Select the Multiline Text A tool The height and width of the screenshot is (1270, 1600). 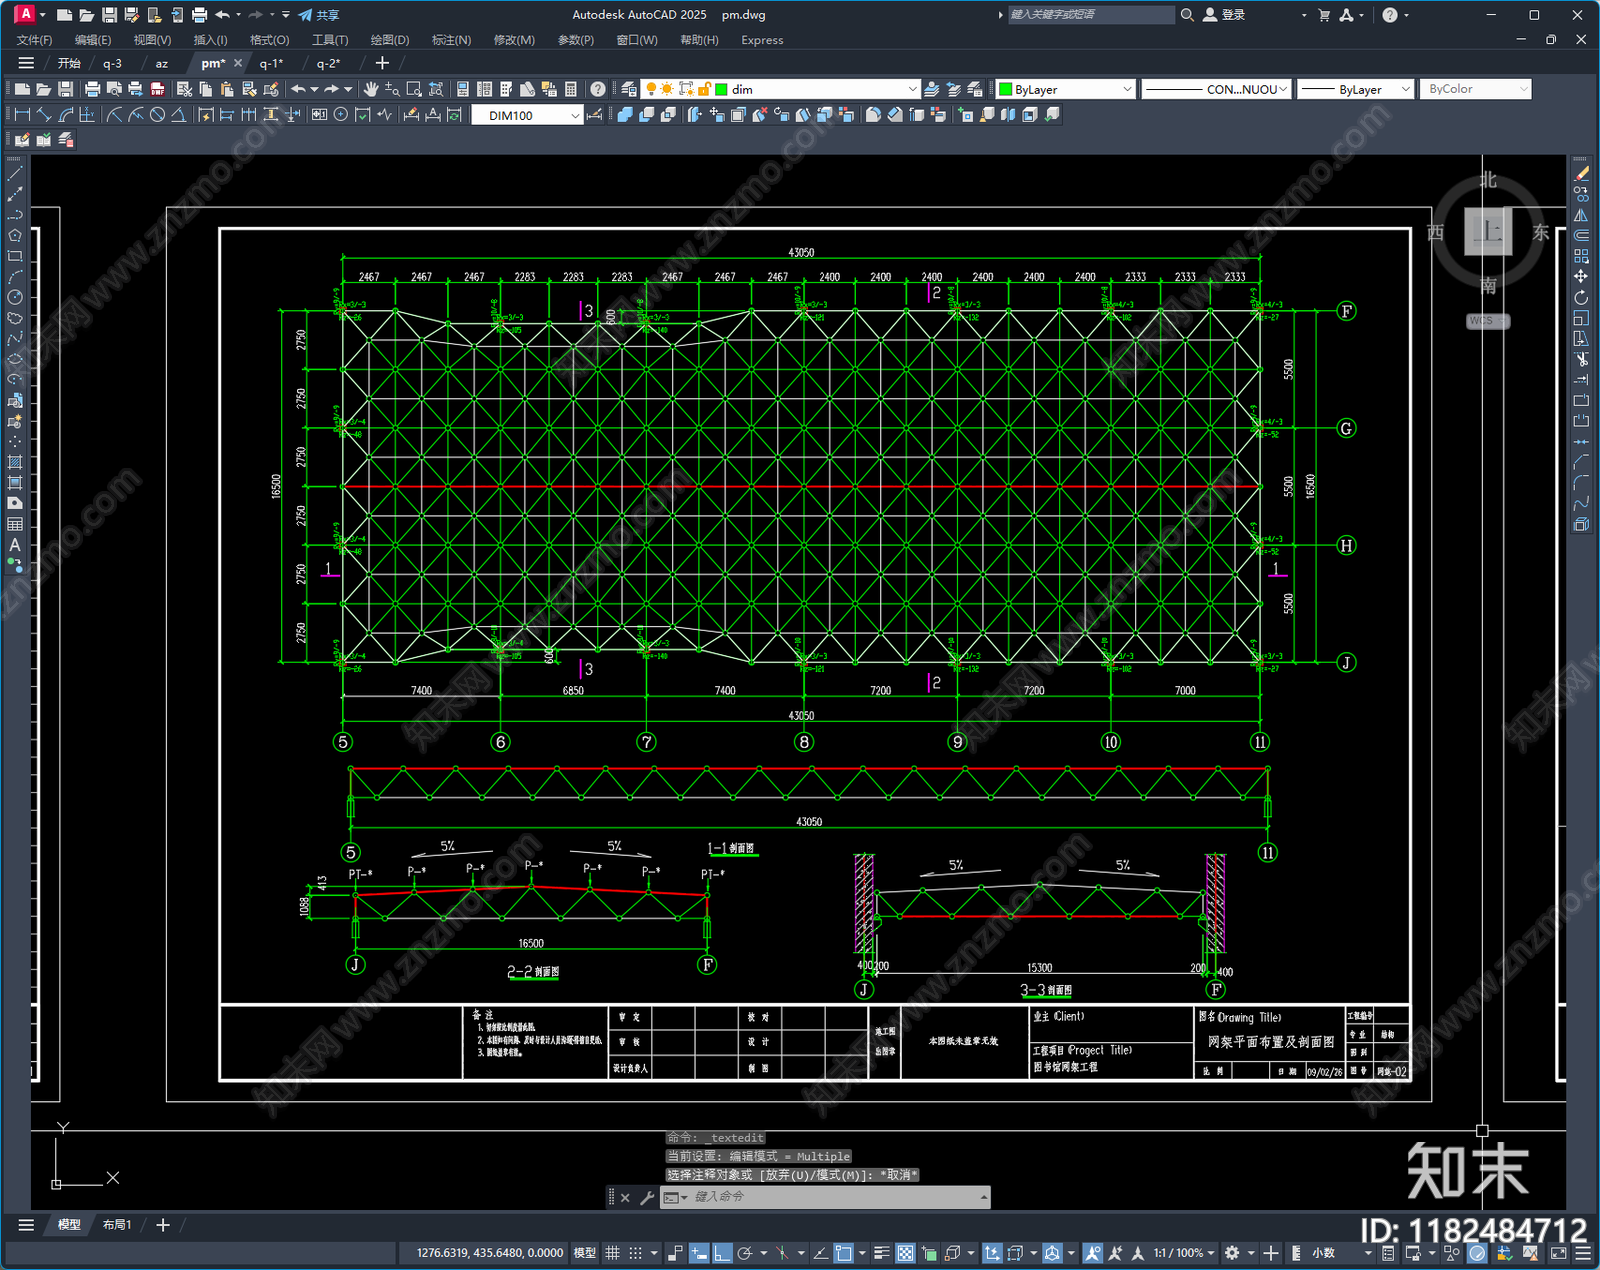click(x=14, y=545)
